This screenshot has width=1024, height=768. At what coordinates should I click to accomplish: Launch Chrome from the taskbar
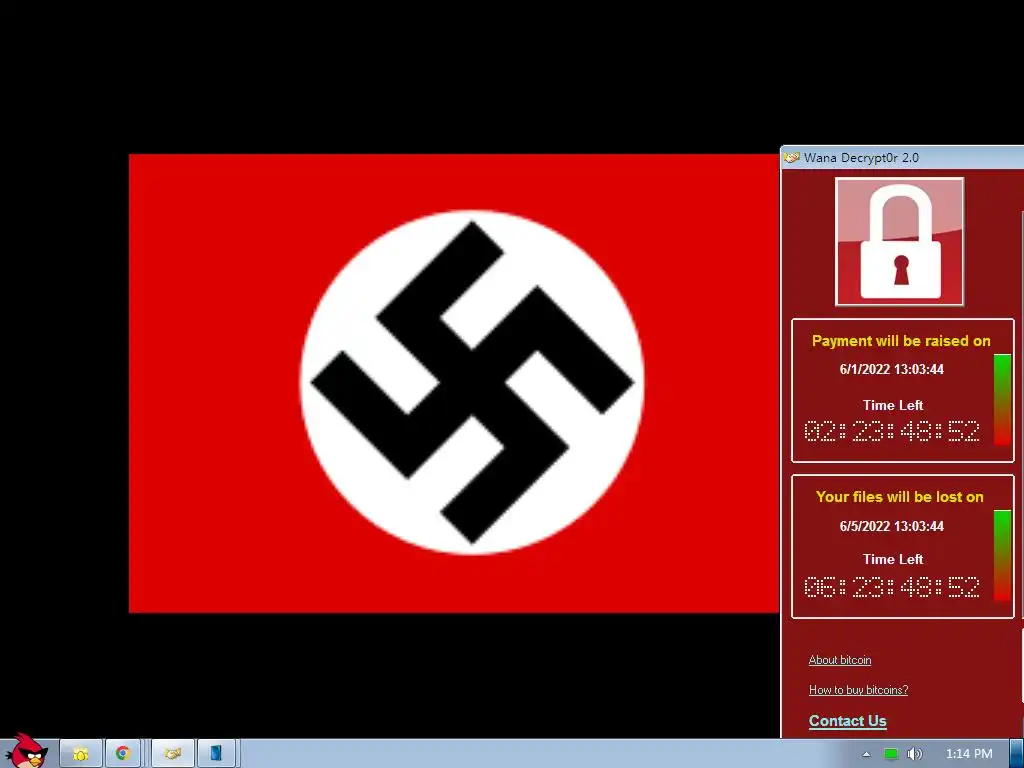123,754
